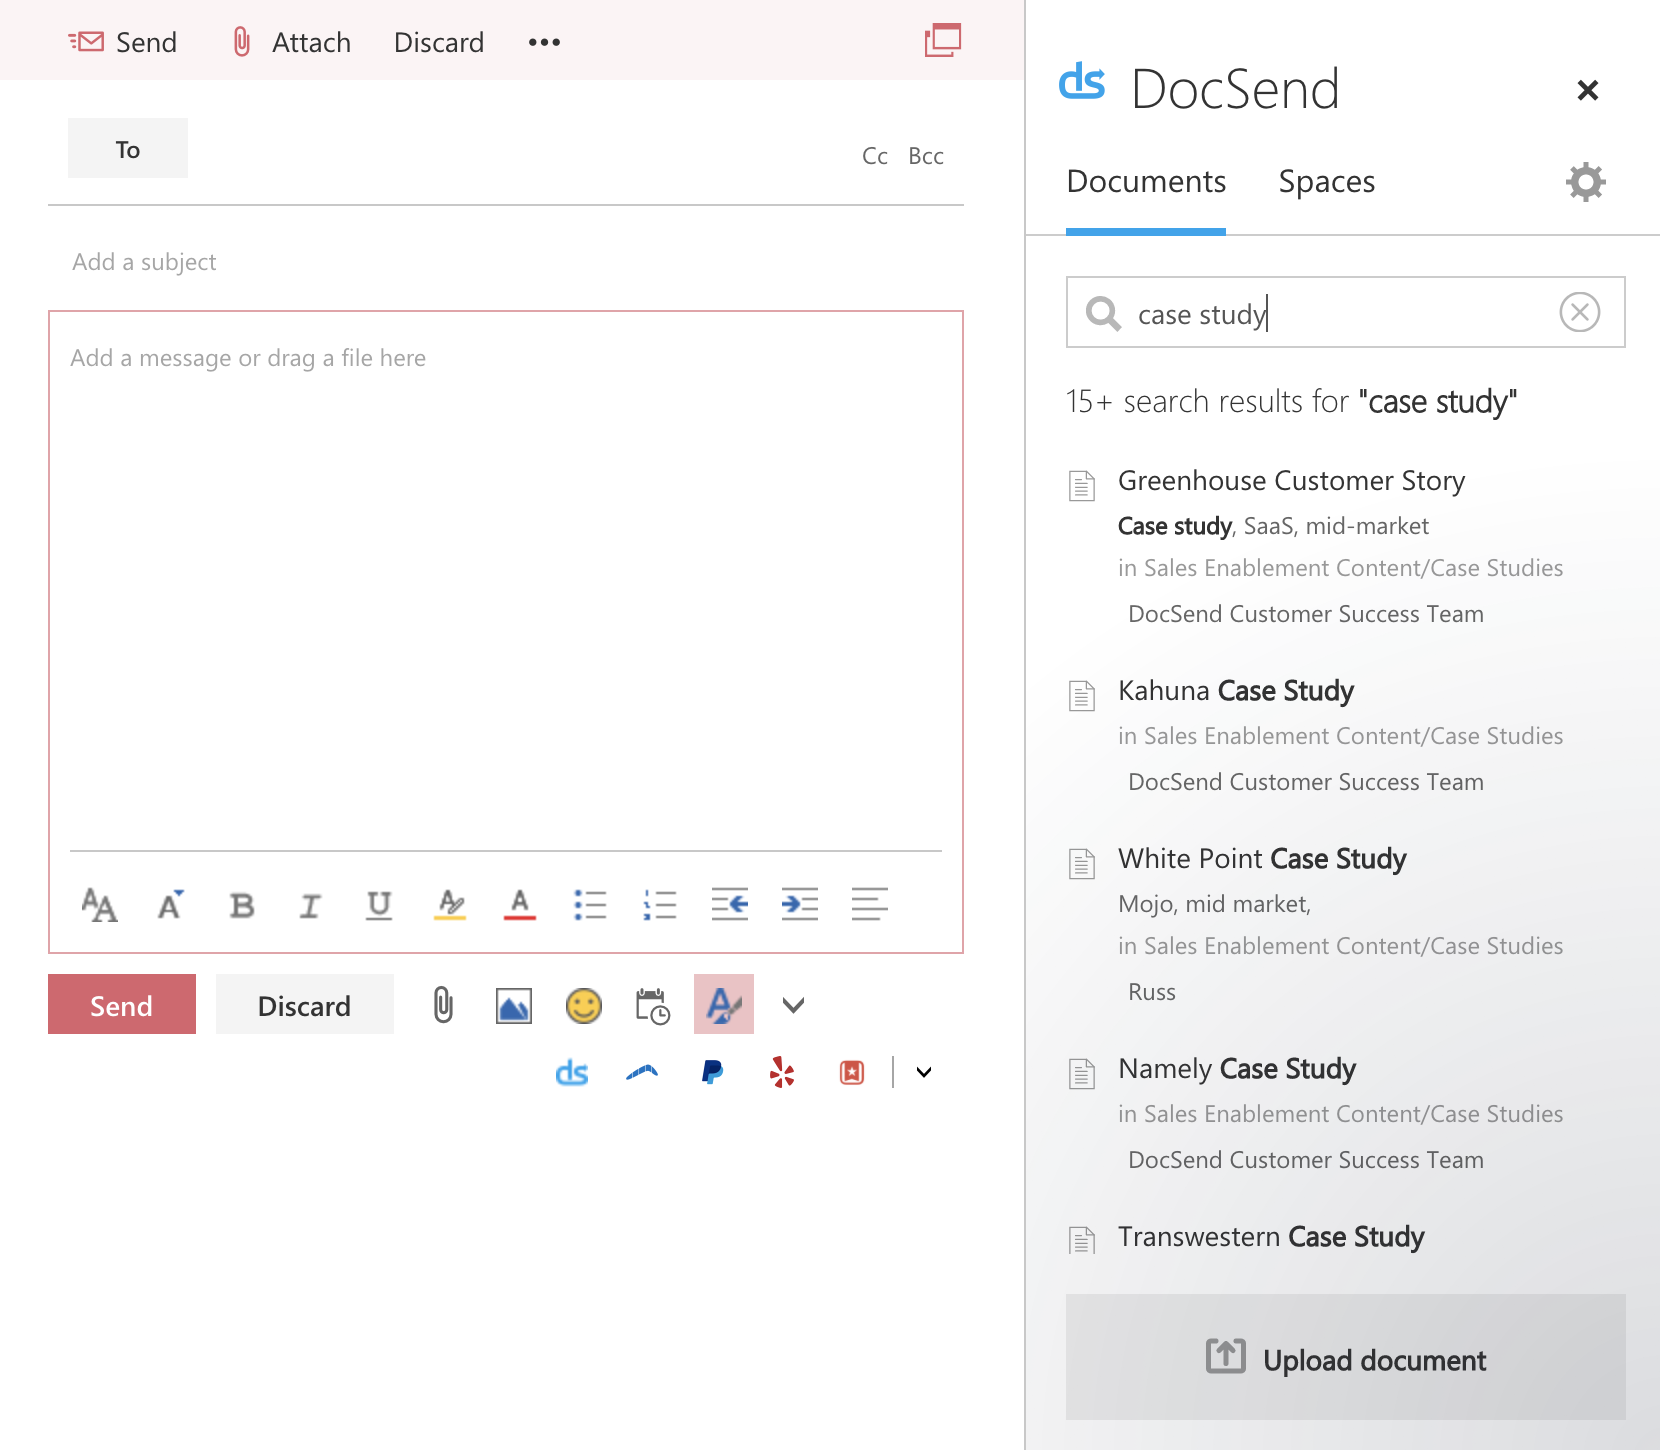Focus the Add a subject field
Image resolution: width=1660 pixels, height=1450 pixels.
click(x=506, y=262)
